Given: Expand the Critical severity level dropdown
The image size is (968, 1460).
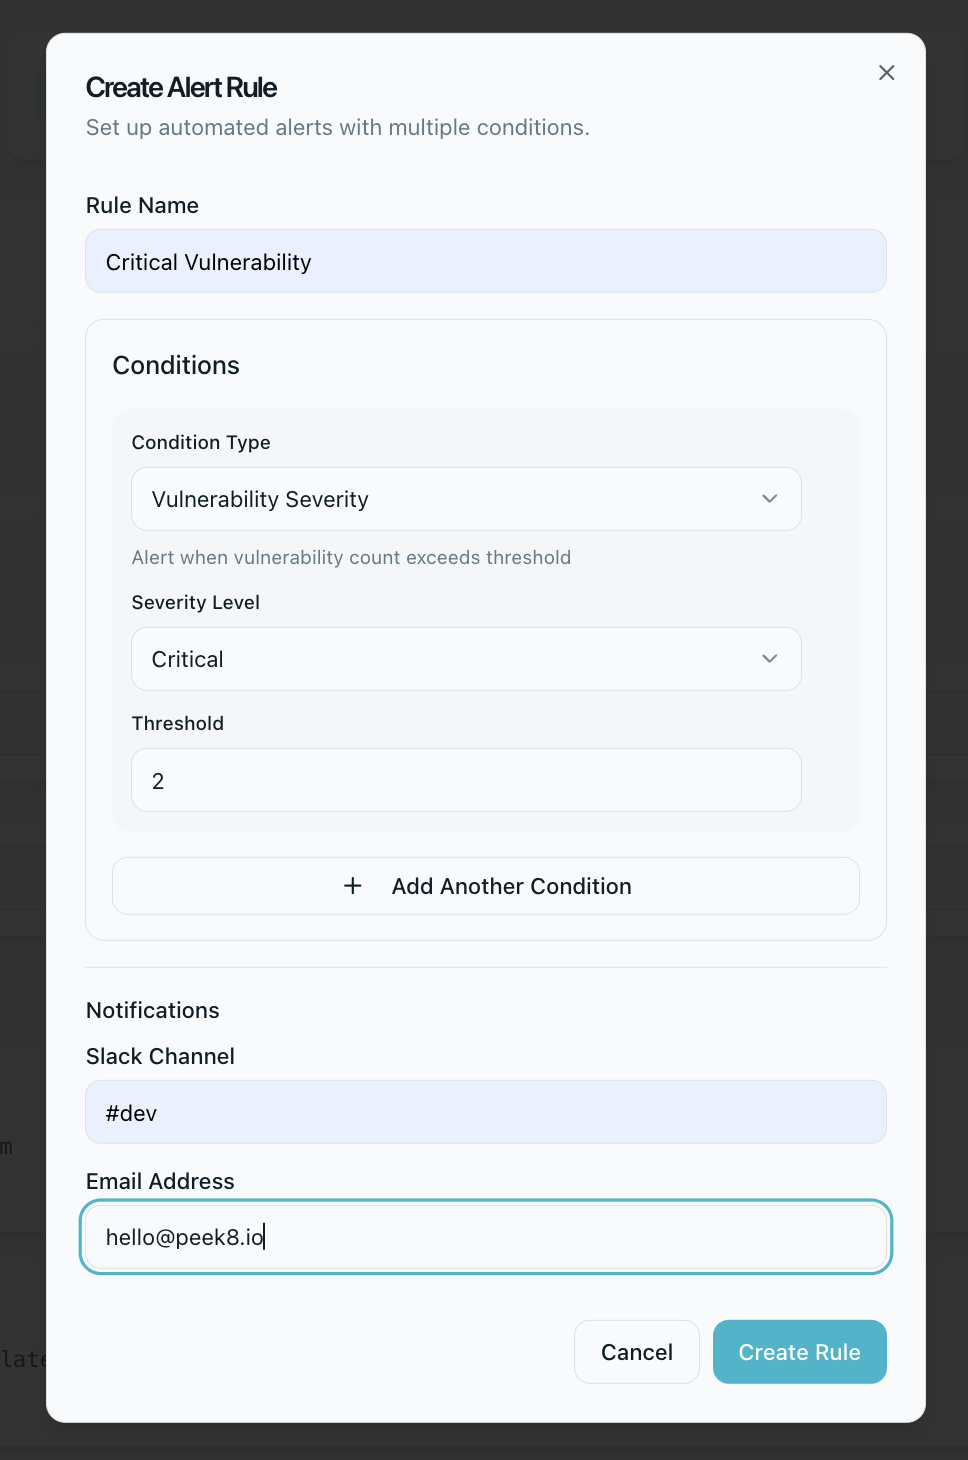Looking at the screenshot, I should click(465, 659).
